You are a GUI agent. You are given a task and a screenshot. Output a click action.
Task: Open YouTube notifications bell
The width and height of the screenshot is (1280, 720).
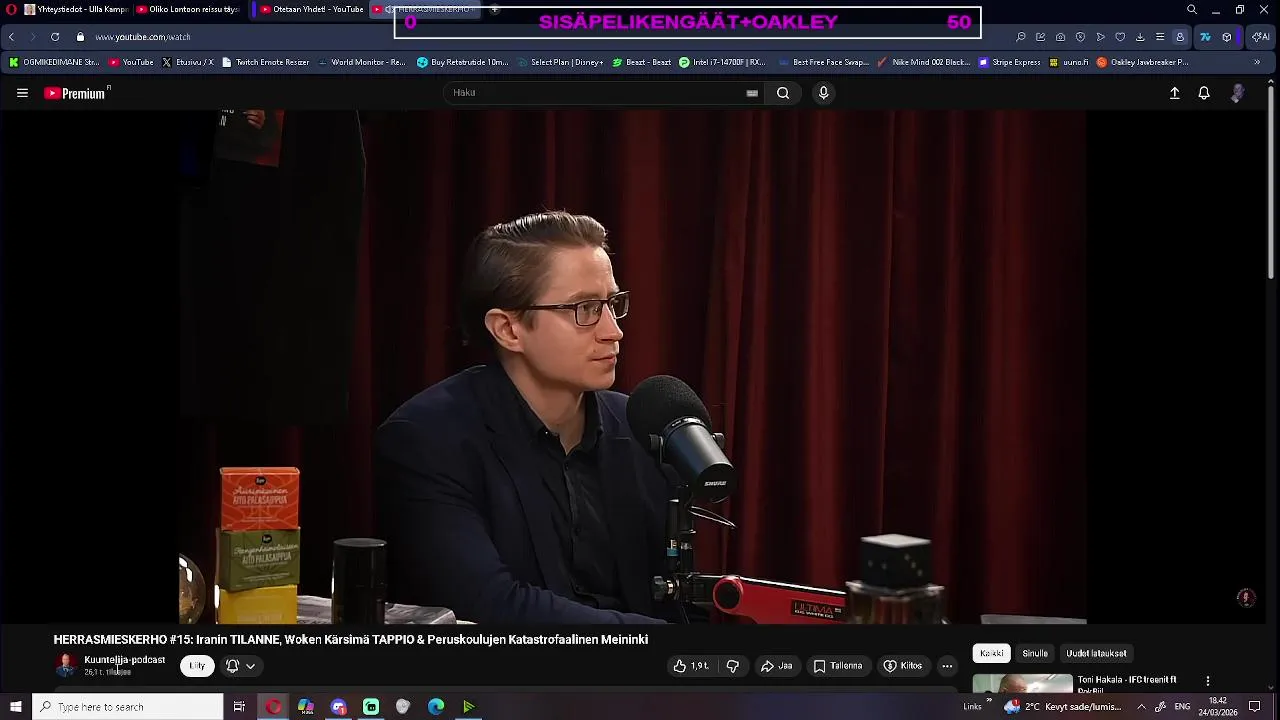pos(1204,93)
